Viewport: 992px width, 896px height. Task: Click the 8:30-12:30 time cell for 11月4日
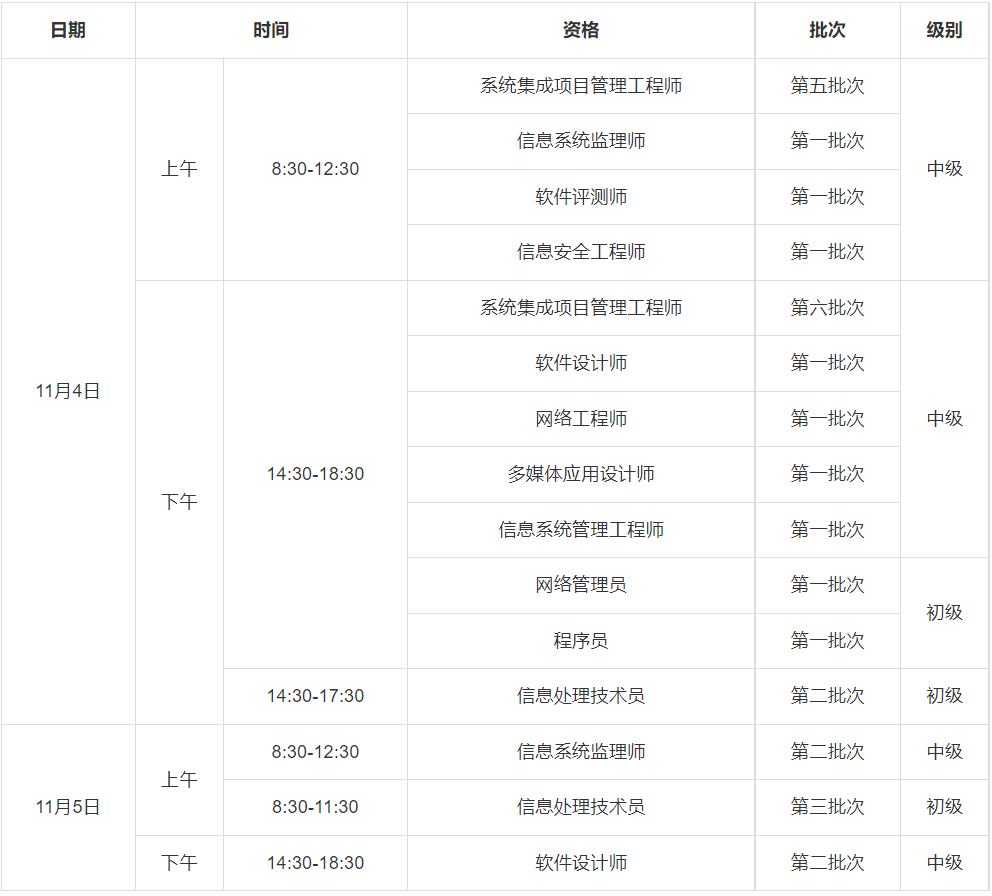click(x=315, y=169)
